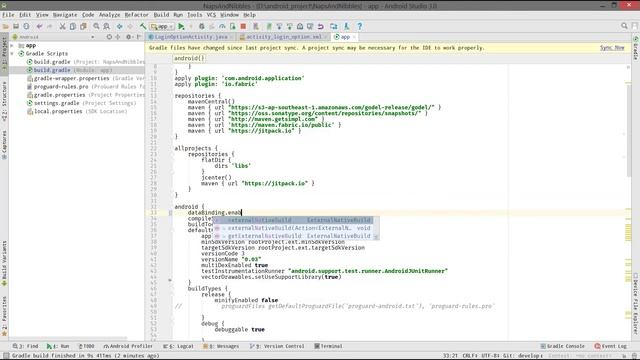Click the red Stop icon
The height and width of the screenshot is (360, 640).
click(243, 27)
